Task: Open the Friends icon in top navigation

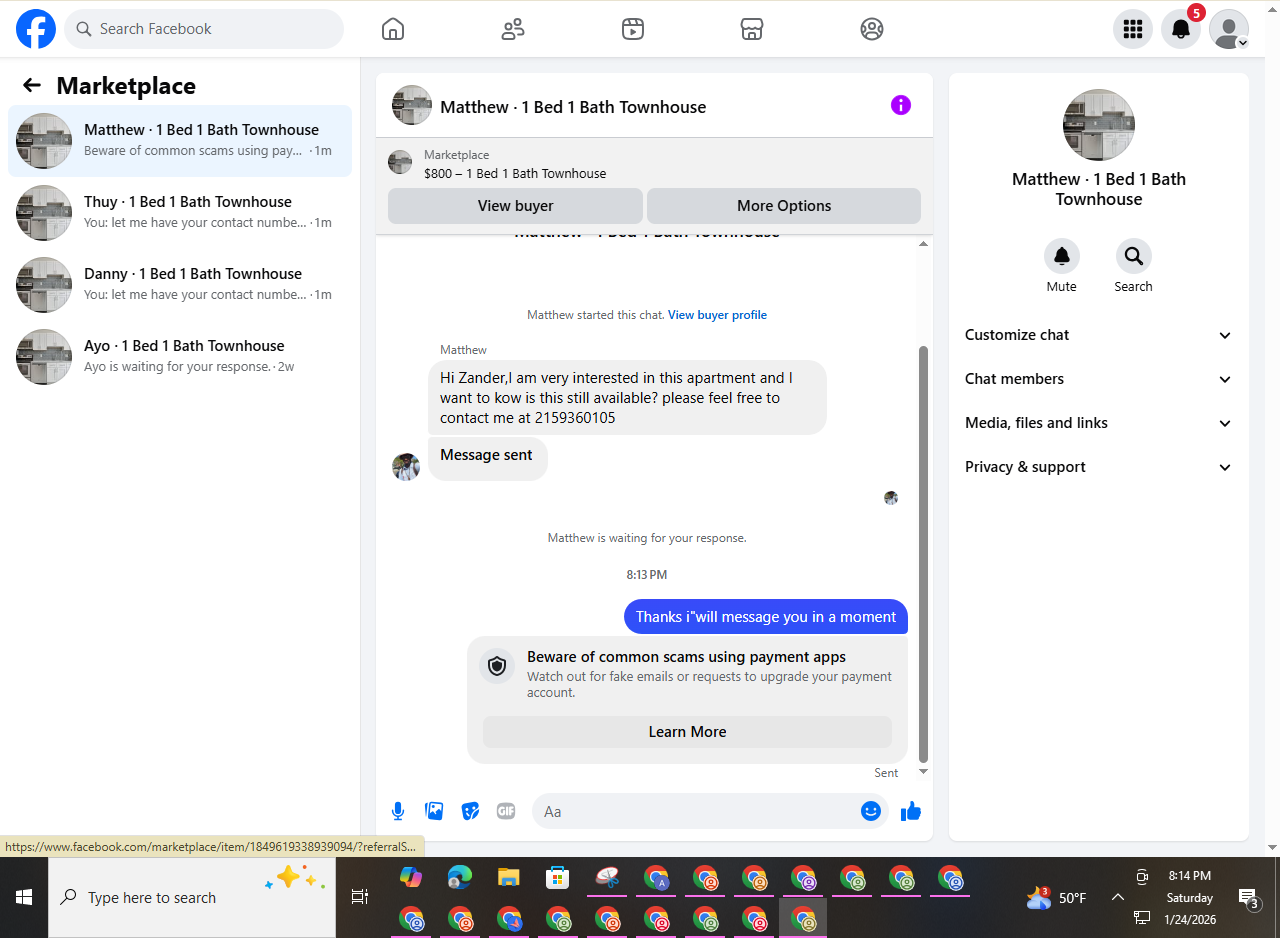Action: [x=513, y=29]
